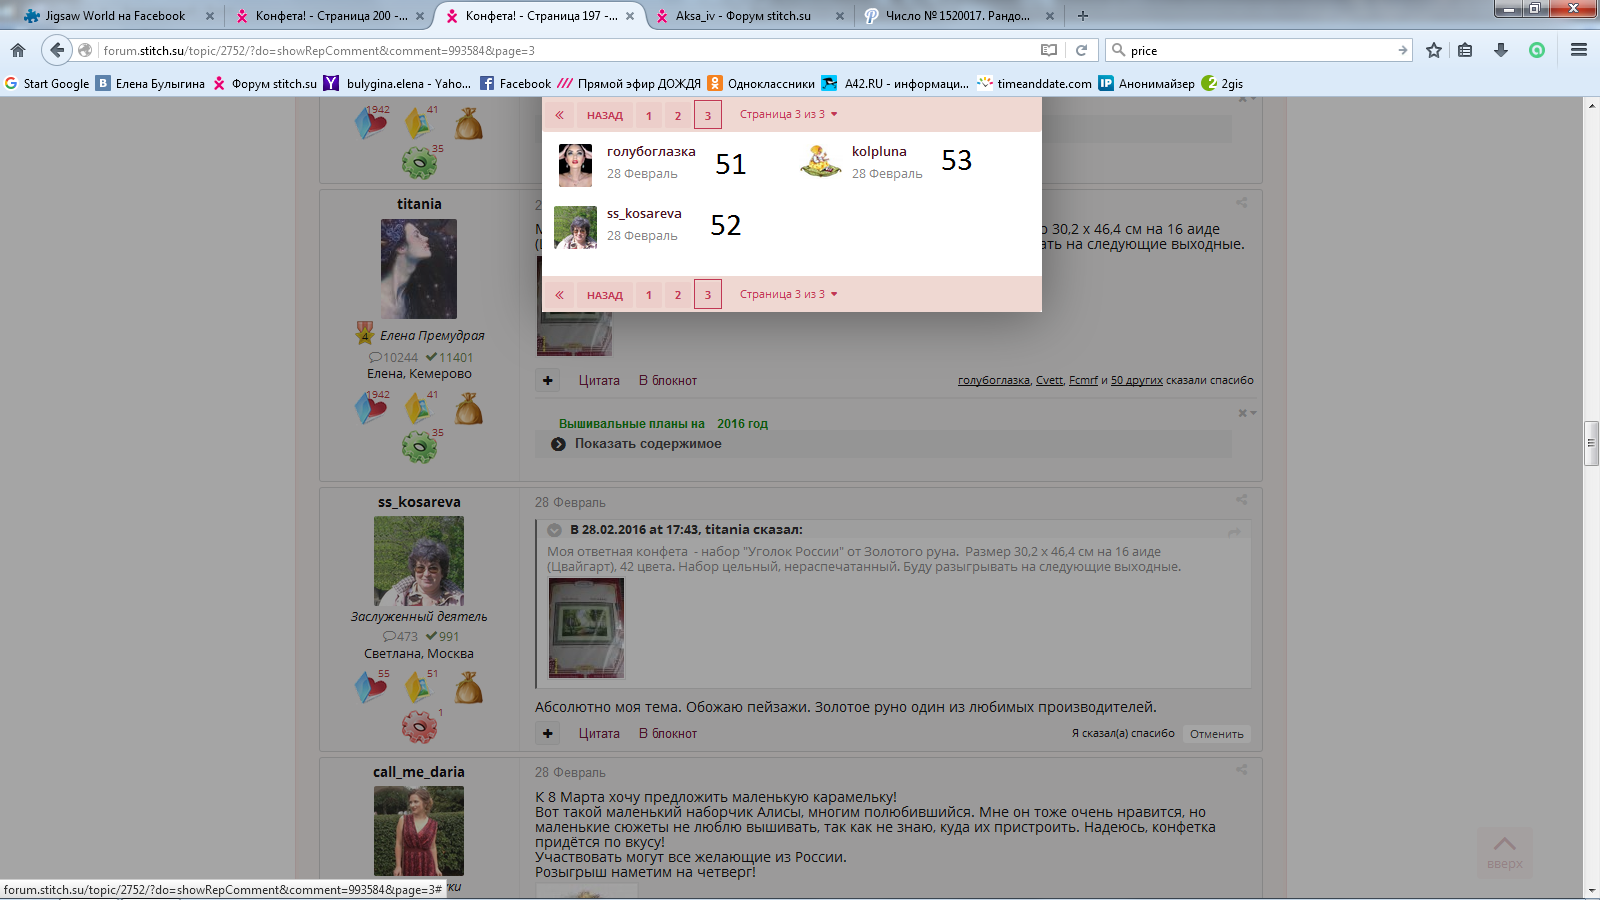Click the vertical page scrollbar thumb
This screenshot has height=900, width=1600.
1591,443
